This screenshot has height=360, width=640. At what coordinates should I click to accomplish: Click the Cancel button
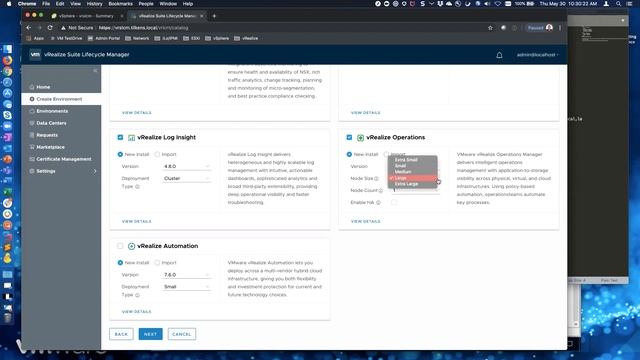coord(182,334)
